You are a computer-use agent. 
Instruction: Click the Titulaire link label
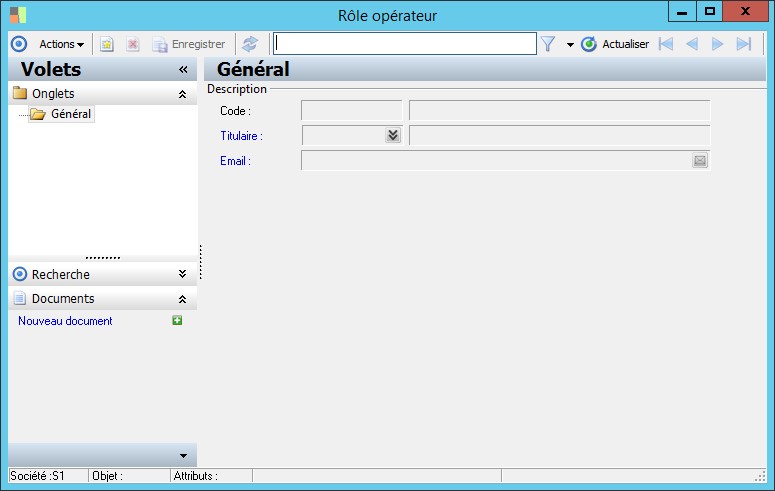click(241, 136)
